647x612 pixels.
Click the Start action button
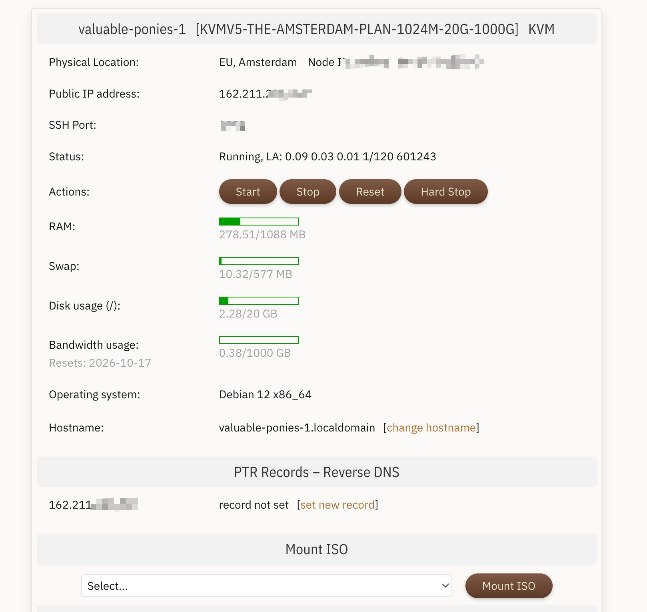coord(248,191)
